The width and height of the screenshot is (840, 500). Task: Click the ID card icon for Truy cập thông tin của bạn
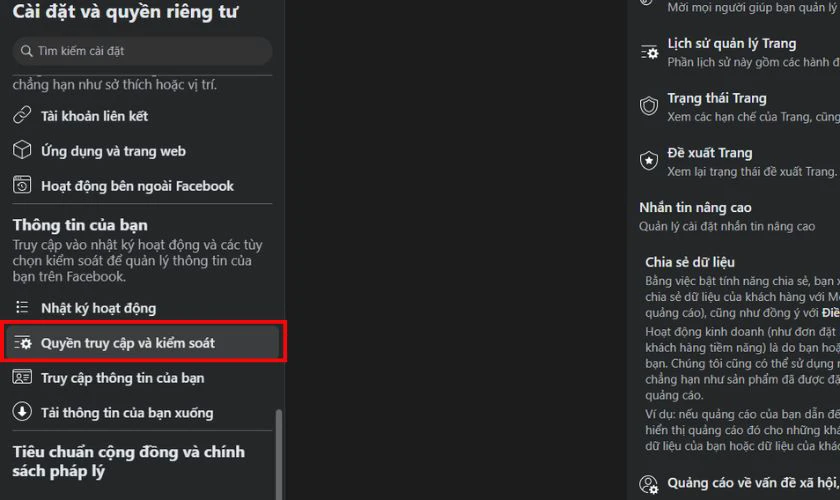coord(22,377)
